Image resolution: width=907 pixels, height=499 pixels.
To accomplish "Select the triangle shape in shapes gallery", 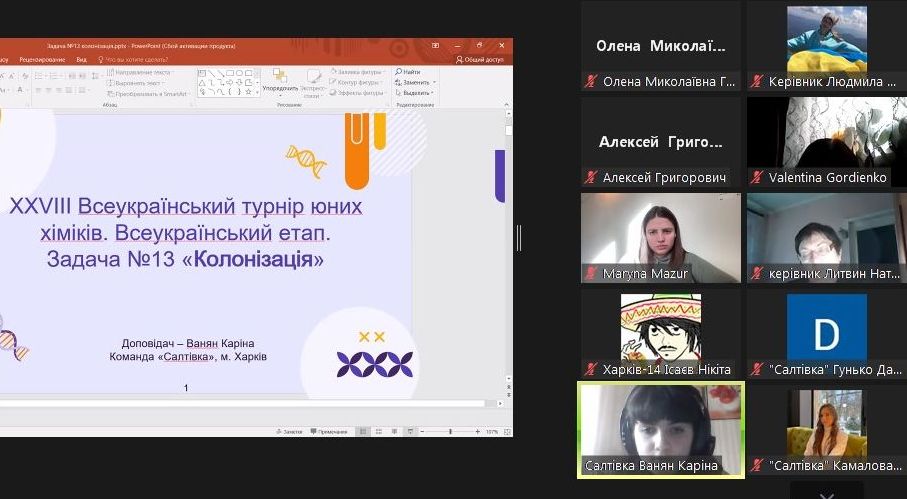I will point(202,83).
